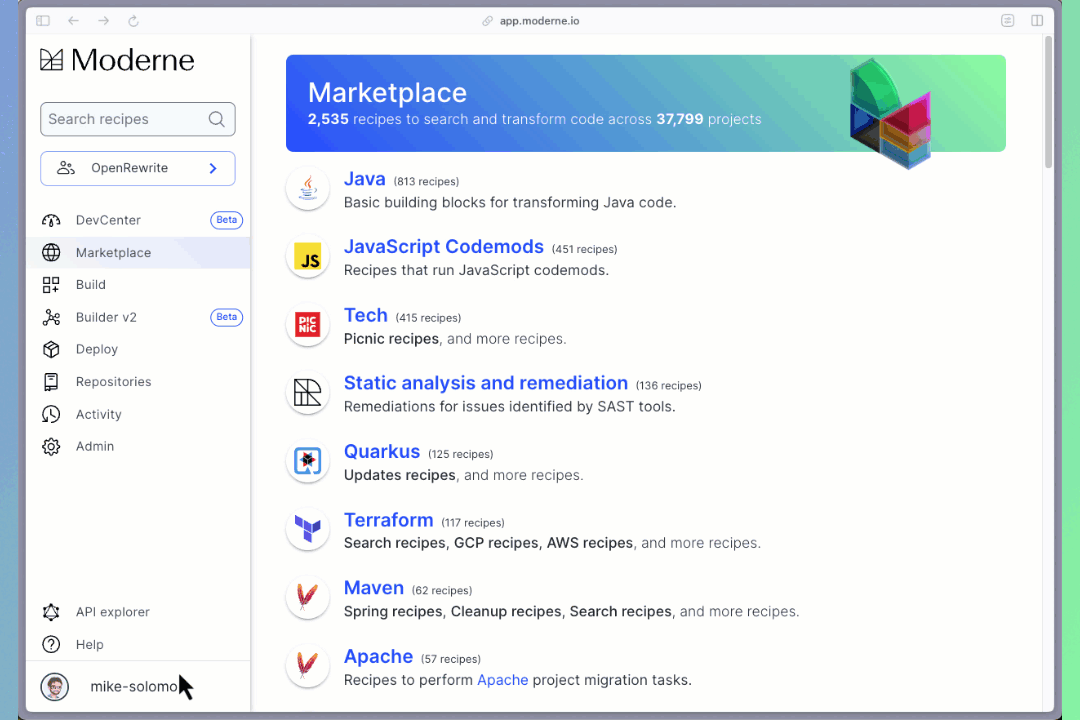Screen dimensions: 1080x720
Task: Click Cleanup recipes under Maven
Action: (x=506, y=612)
